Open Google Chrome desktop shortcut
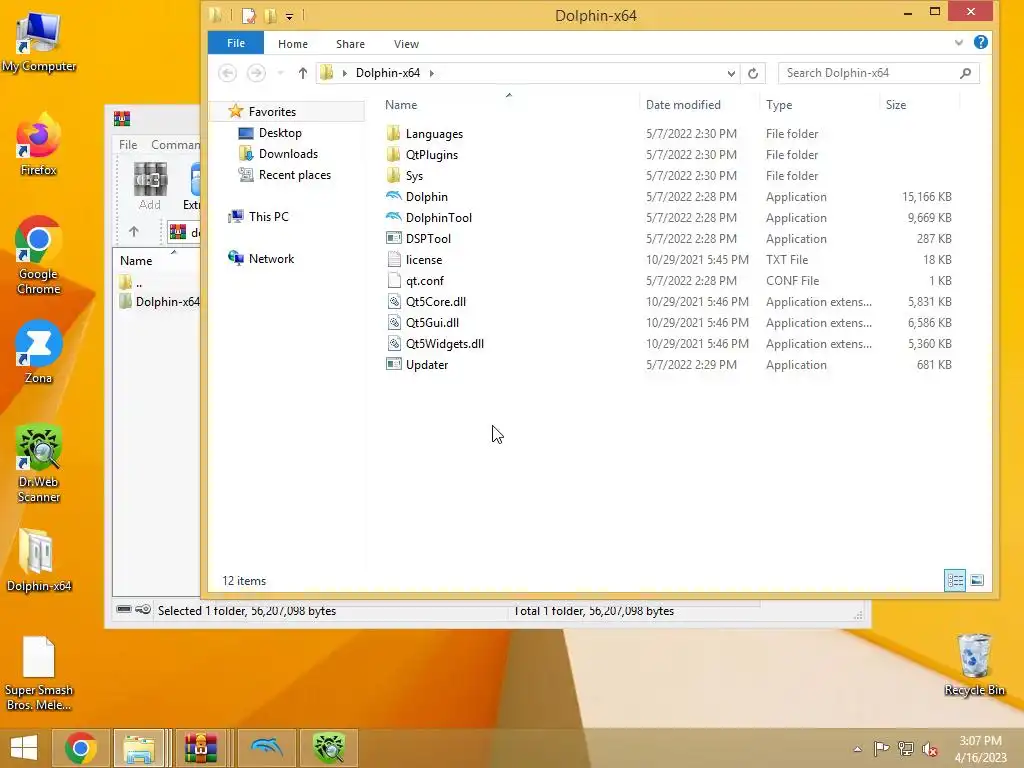 point(39,256)
